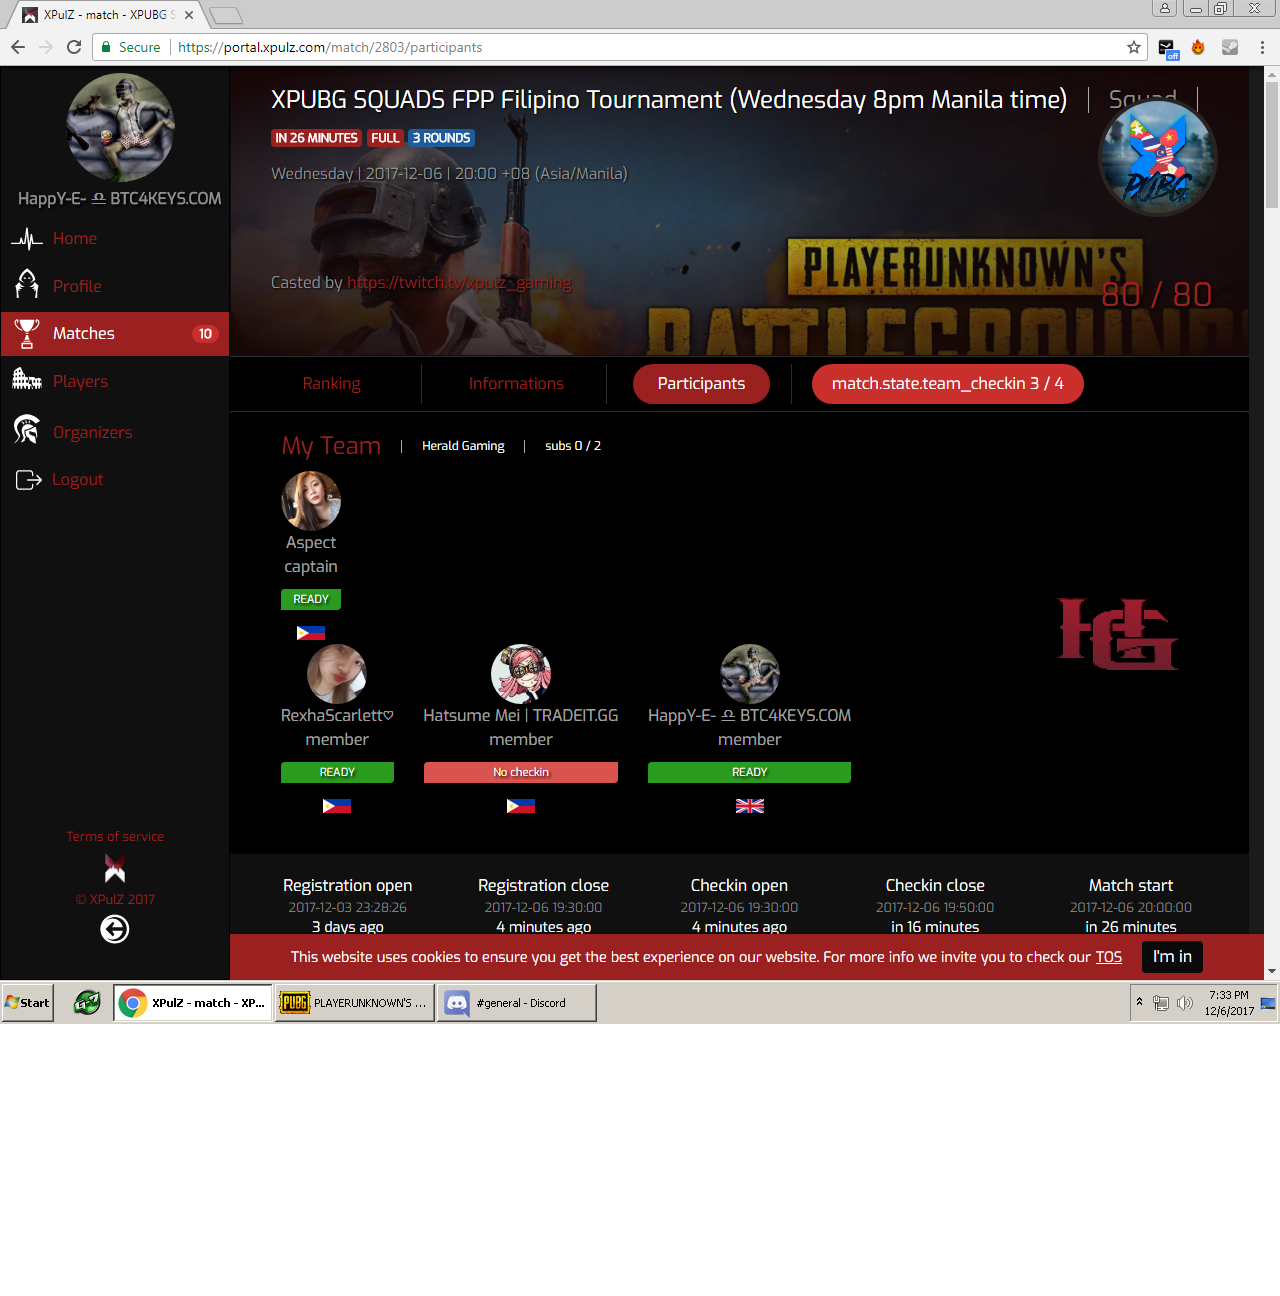Image resolution: width=1280 pixels, height=1296 pixels.
Task: Open the Players menu link
Action: coord(80,381)
